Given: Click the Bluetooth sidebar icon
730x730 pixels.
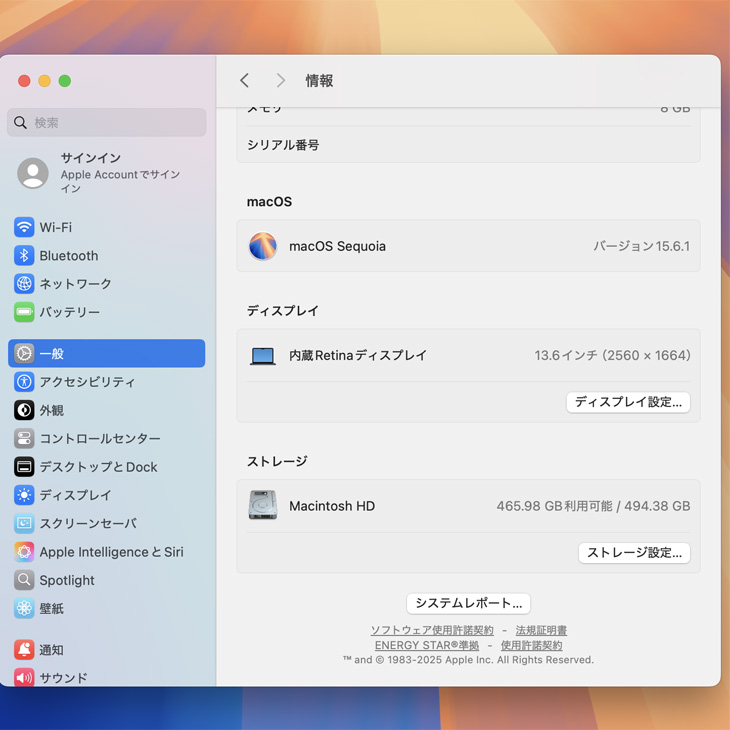Looking at the screenshot, I should 24,256.
